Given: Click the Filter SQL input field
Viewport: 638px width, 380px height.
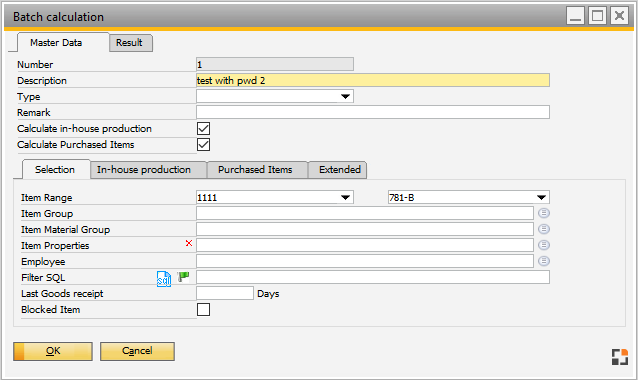Looking at the screenshot, I should click(373, 277).
